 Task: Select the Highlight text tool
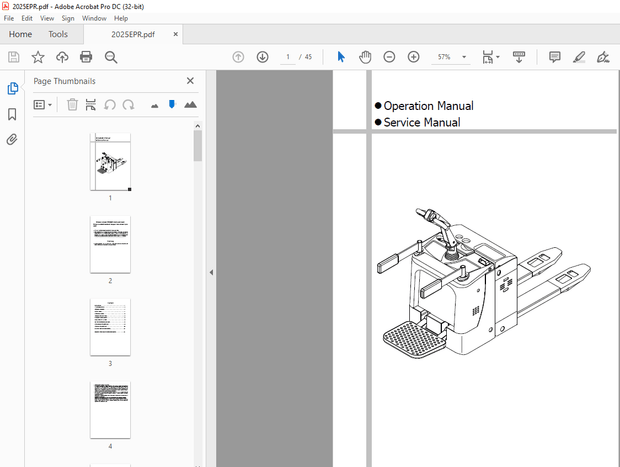[579, 57]
